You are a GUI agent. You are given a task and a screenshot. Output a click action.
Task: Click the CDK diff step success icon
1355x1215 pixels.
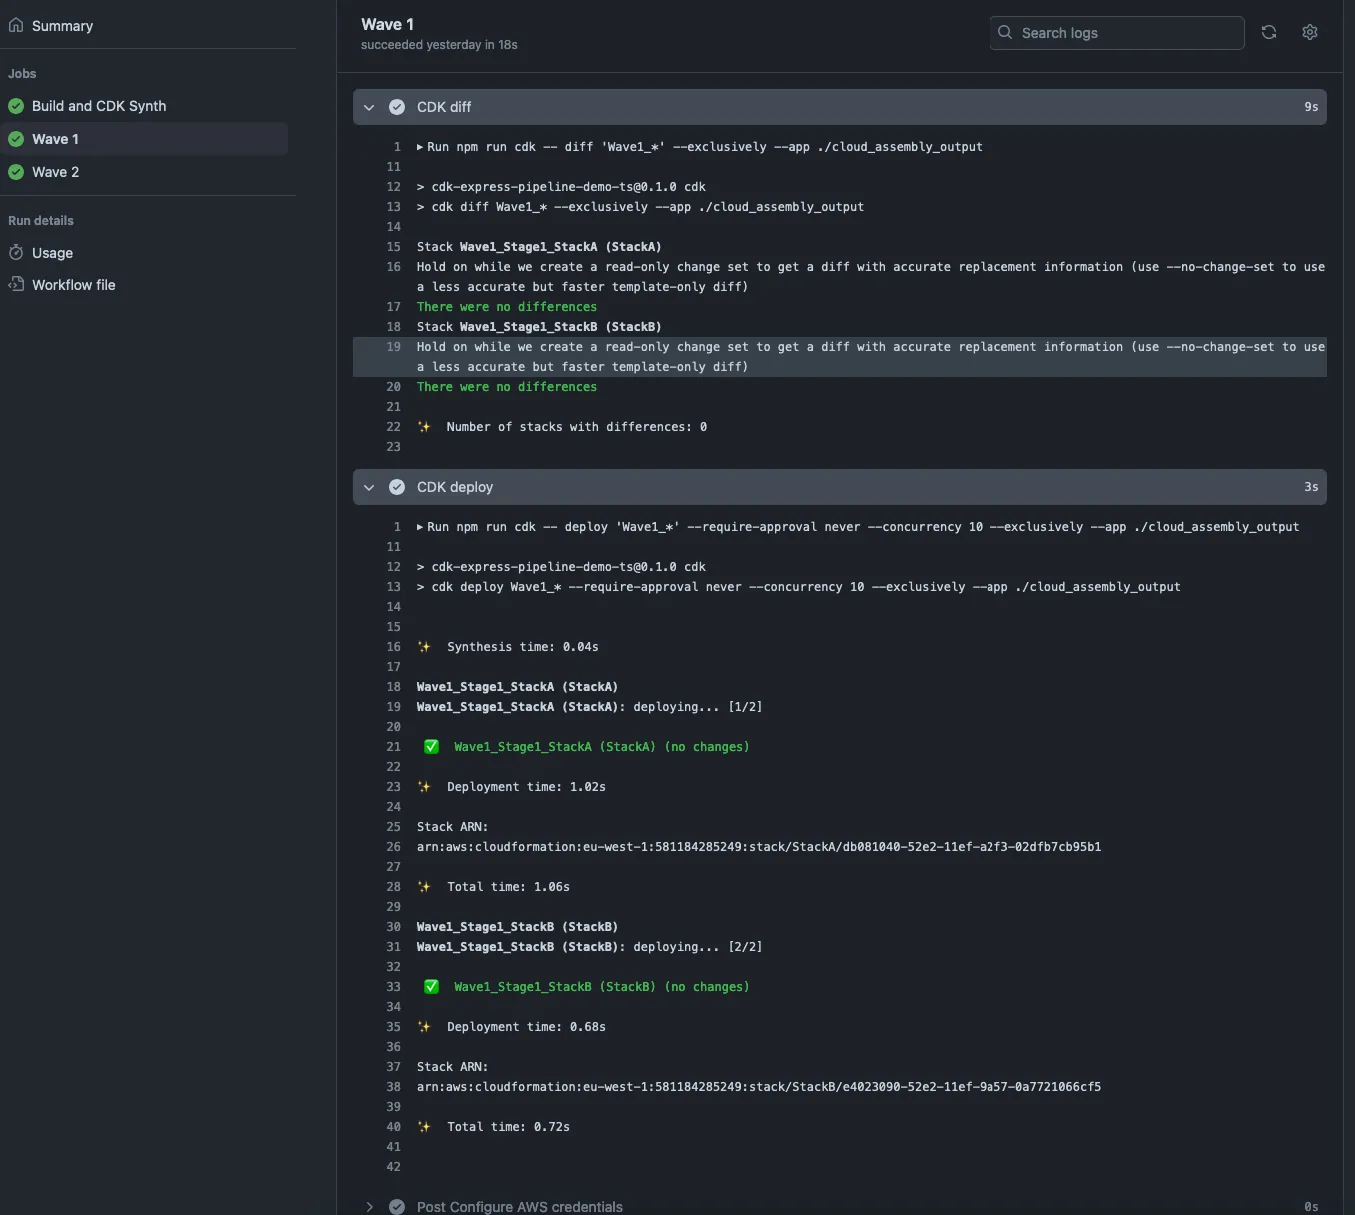pos(397,107)
